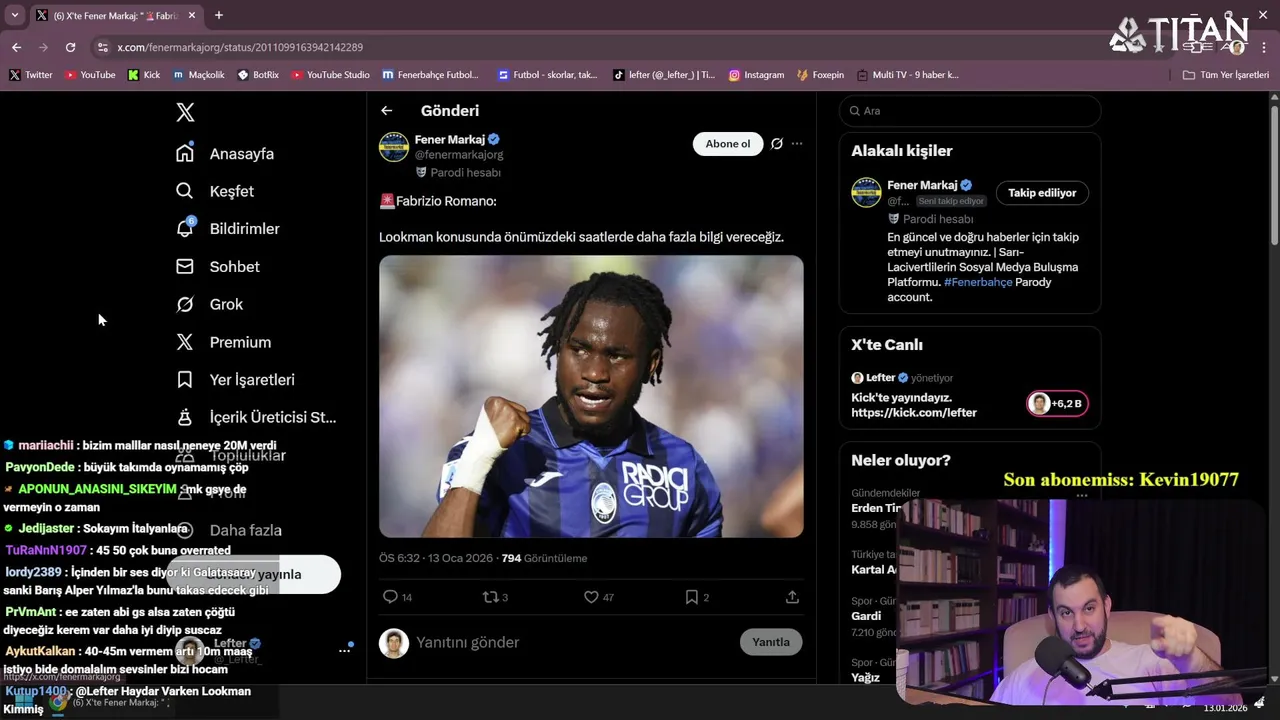1280x720 pixels.
Task: Open Sohbet messages
Action: click(218, 267)
